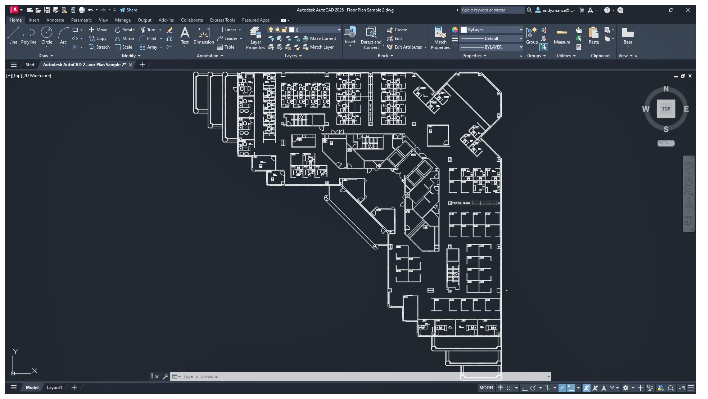This screenshot has width=708, height=399.
Task: Click the Erase tool icon
Action: click(169, 30)
